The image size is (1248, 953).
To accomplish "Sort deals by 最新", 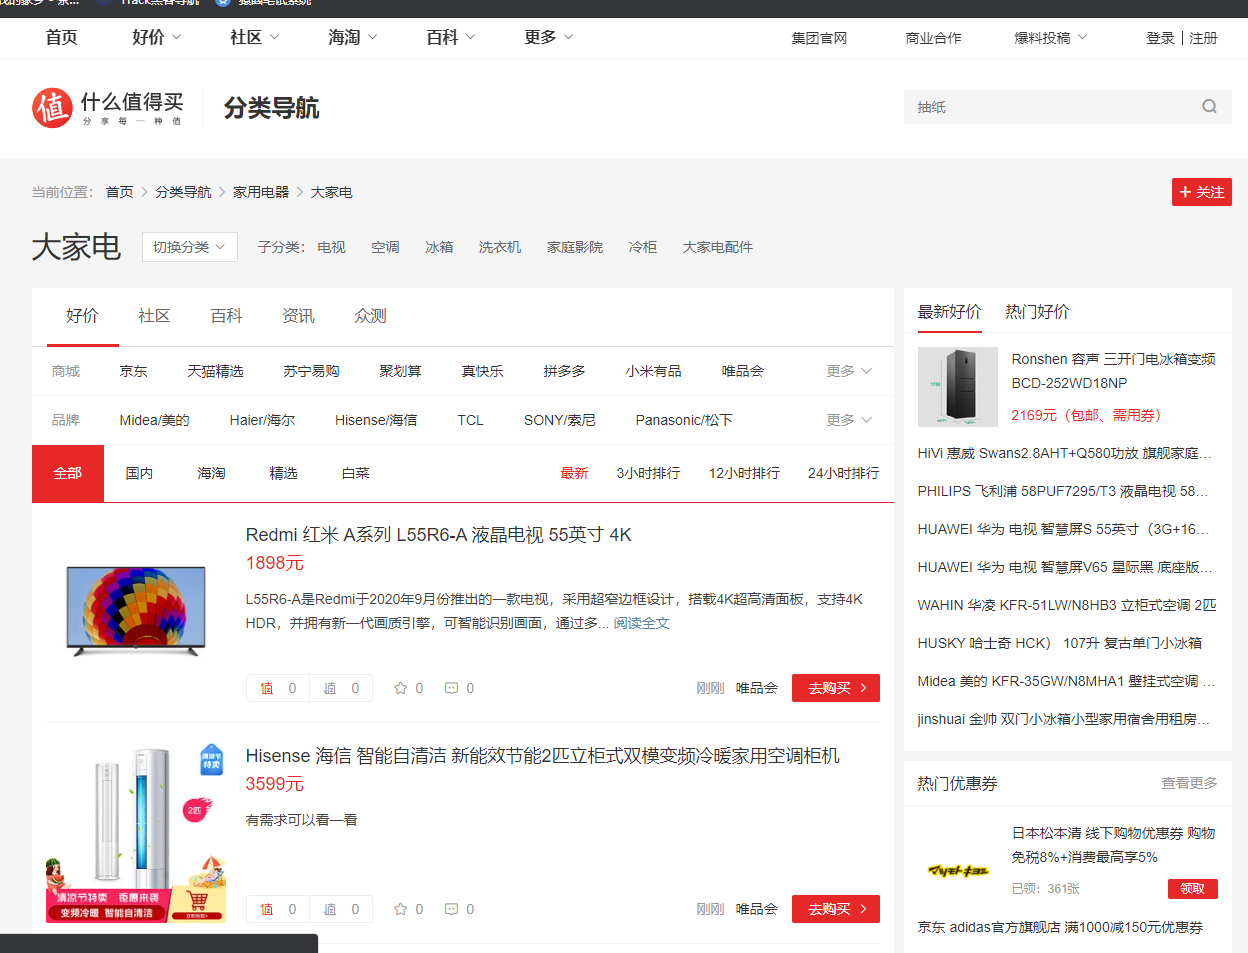I will (574, 473).
